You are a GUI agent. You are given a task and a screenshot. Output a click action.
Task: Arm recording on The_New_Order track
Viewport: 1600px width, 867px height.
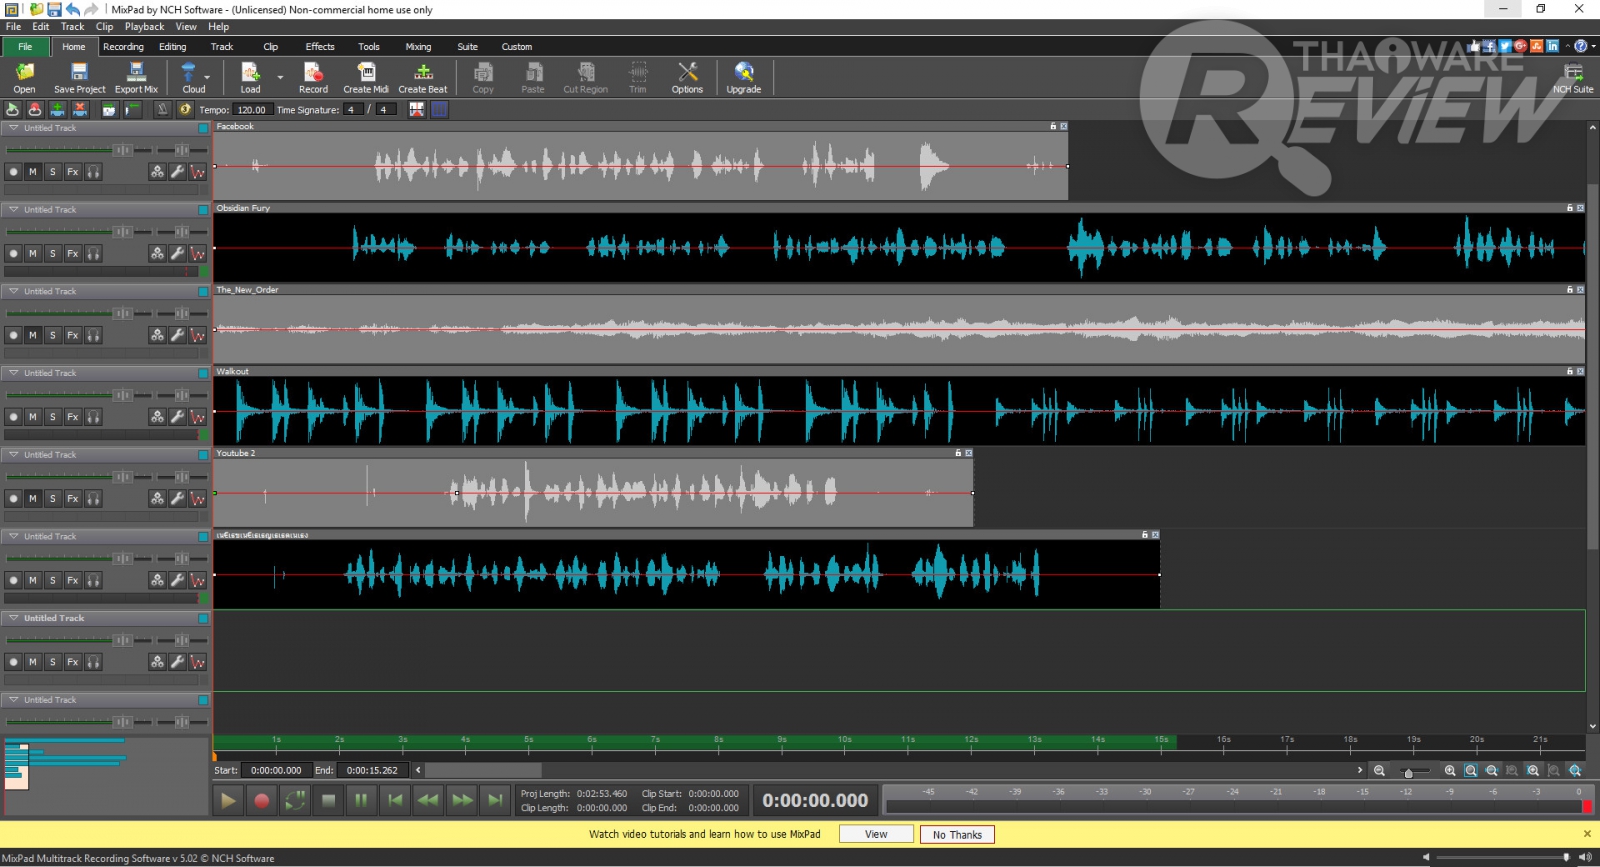(13, 336)
